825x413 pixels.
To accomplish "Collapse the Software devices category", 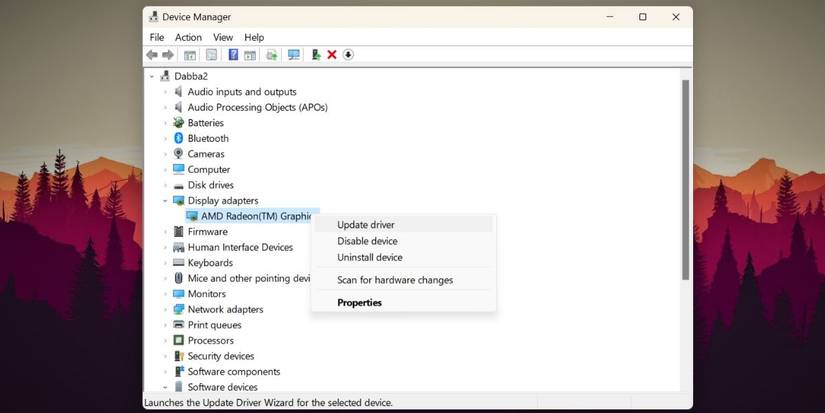I will (165, 387).
